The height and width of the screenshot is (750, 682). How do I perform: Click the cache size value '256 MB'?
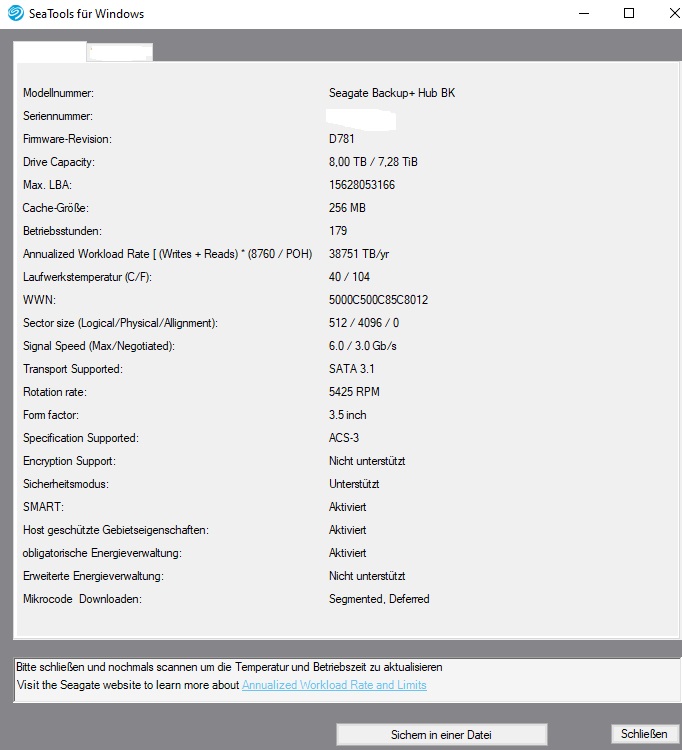(x=347, y=208)
